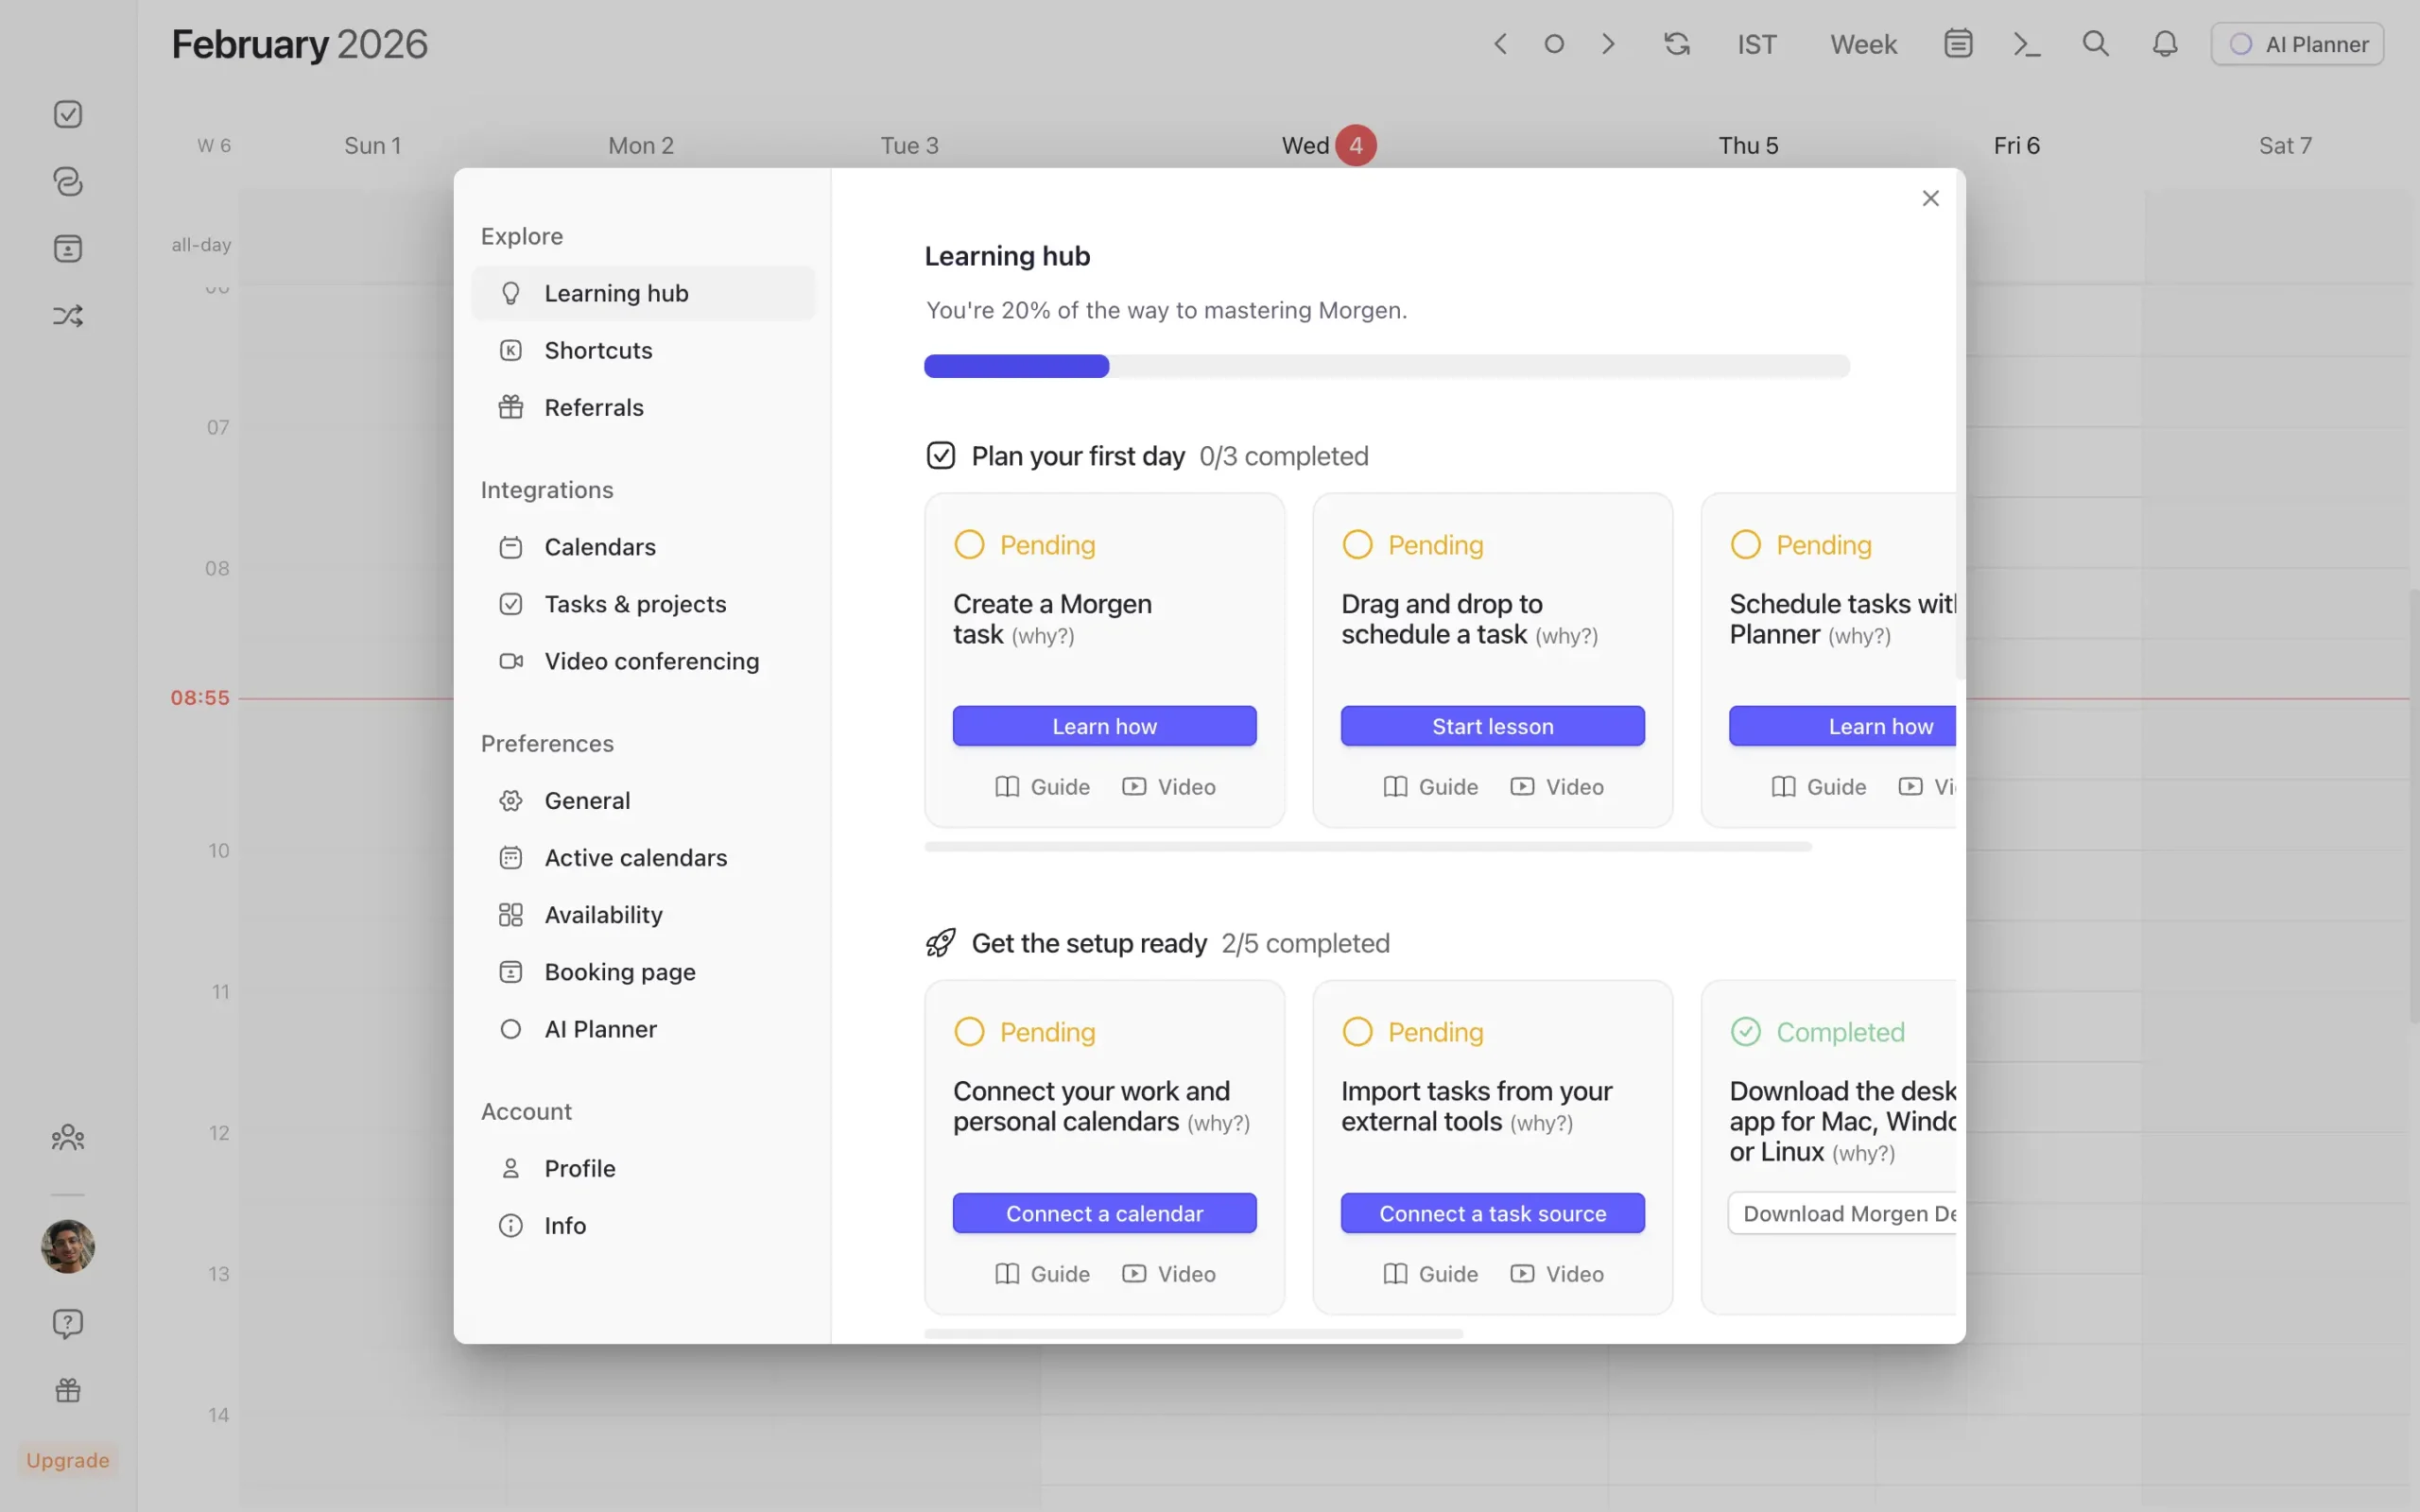This screenshot has height=1512, width=2420.
Task: Go to the next week chevron
Action: 1608,44
